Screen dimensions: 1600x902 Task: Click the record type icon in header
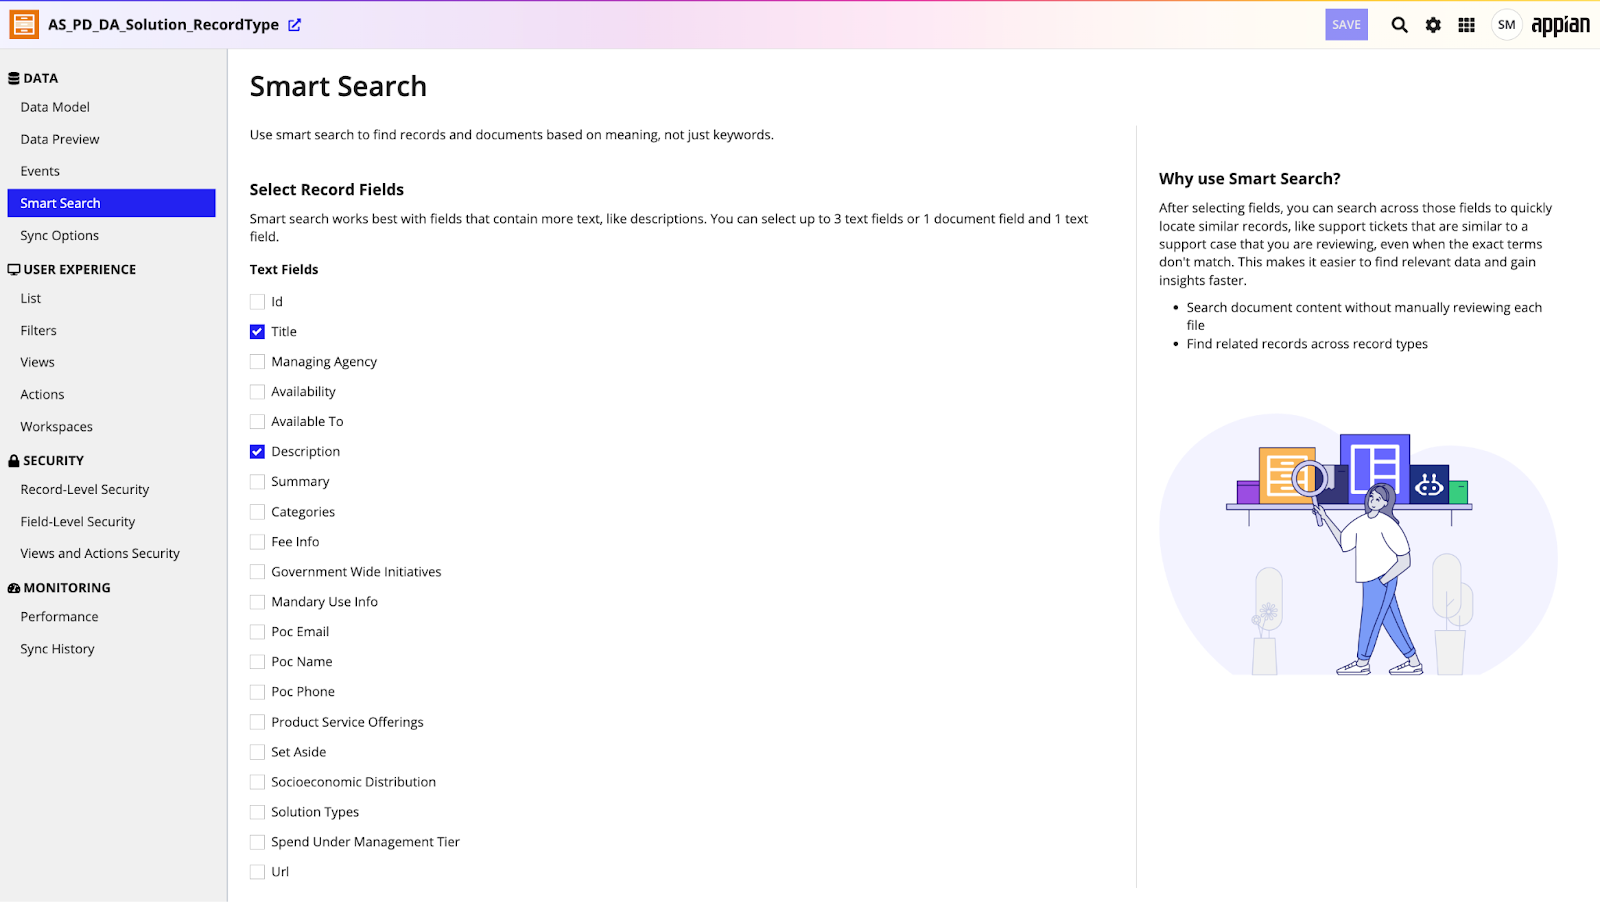(24, 24)
